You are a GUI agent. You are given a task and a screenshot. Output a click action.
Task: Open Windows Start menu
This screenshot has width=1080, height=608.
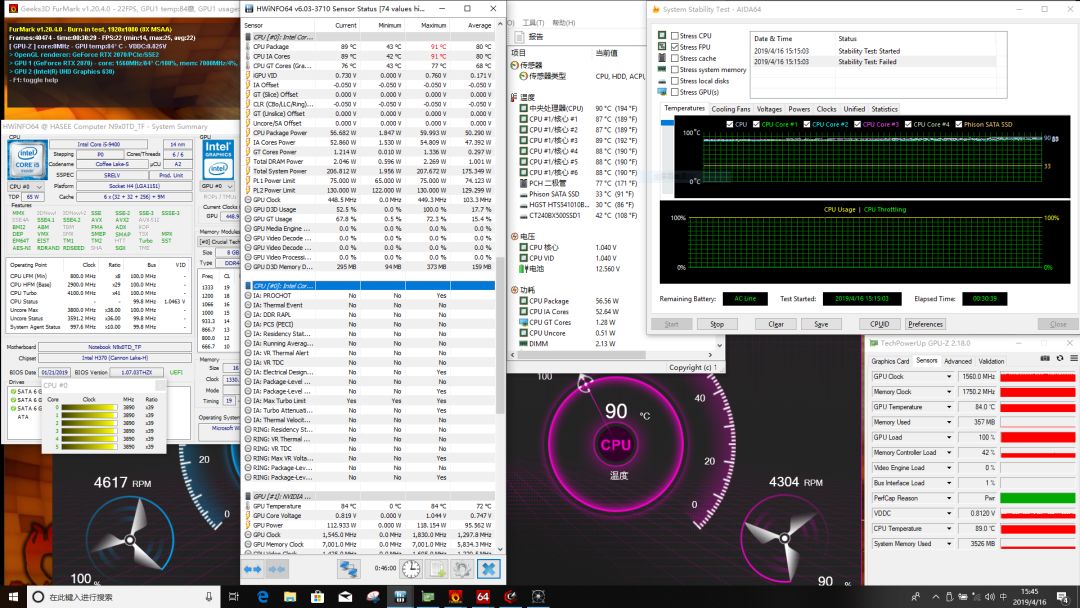pyautogui.click(x=13, y=596)
